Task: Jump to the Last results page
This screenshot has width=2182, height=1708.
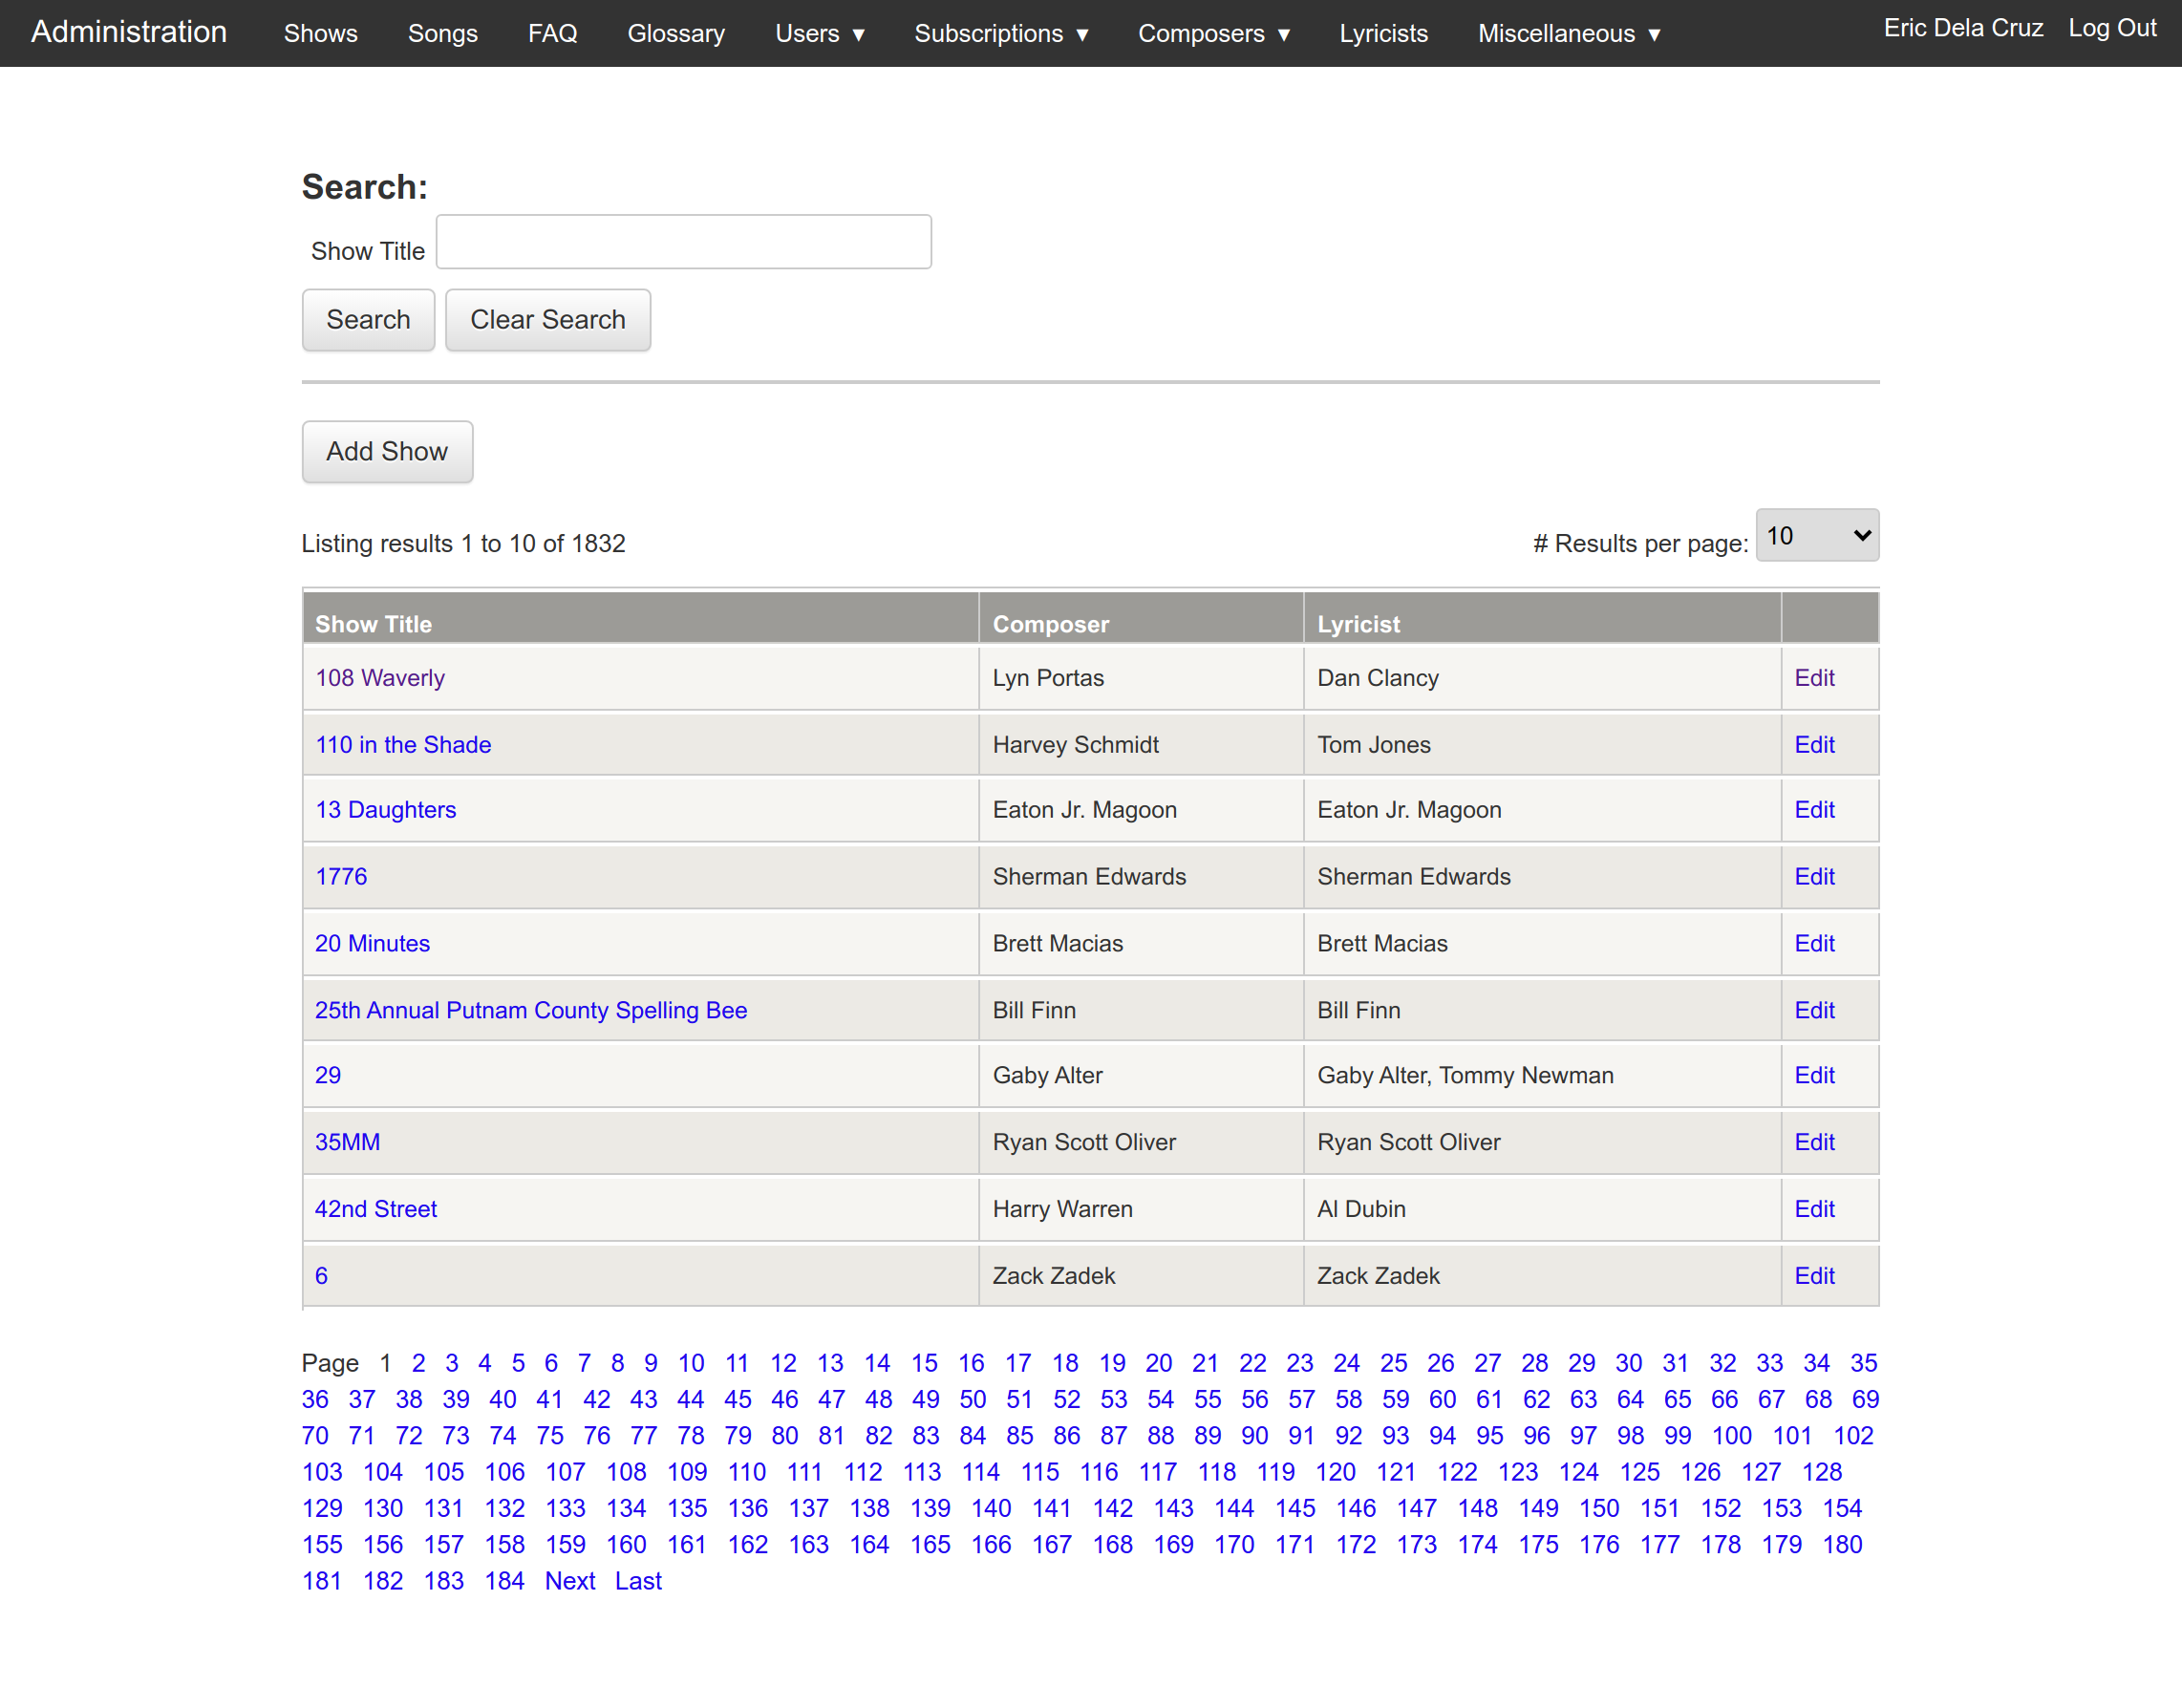Action: [637, 1581]
